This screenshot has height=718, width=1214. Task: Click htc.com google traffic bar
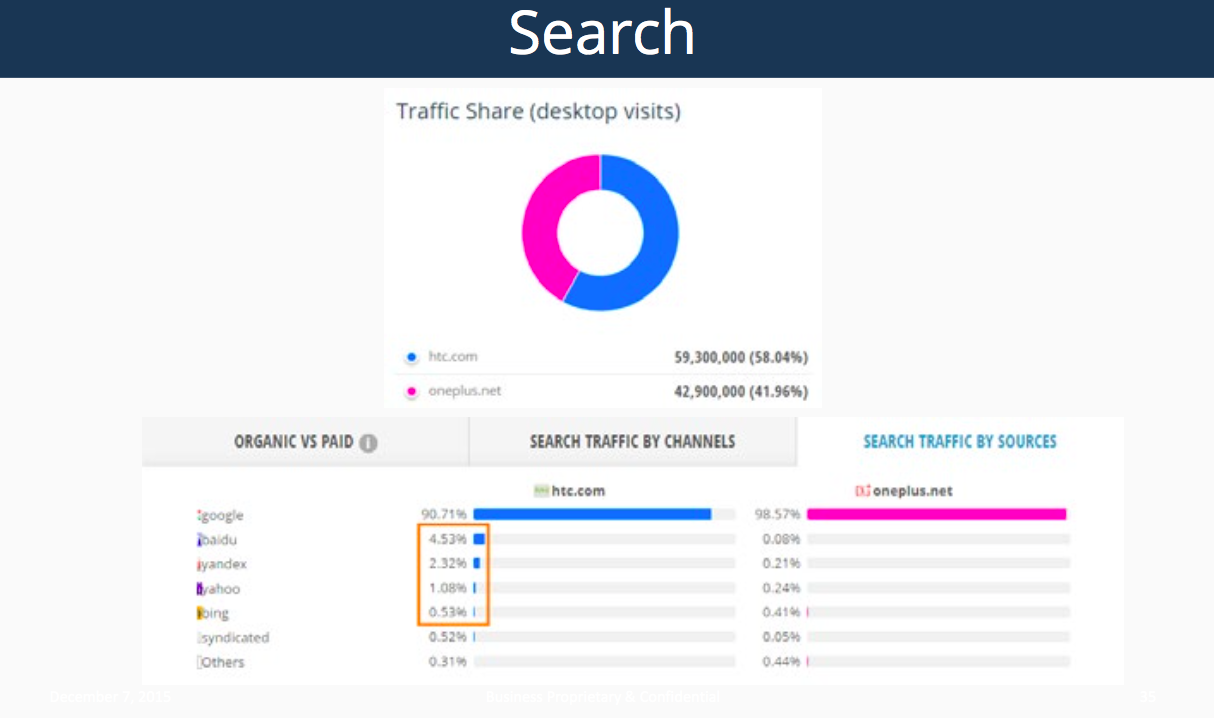point(592,515)
